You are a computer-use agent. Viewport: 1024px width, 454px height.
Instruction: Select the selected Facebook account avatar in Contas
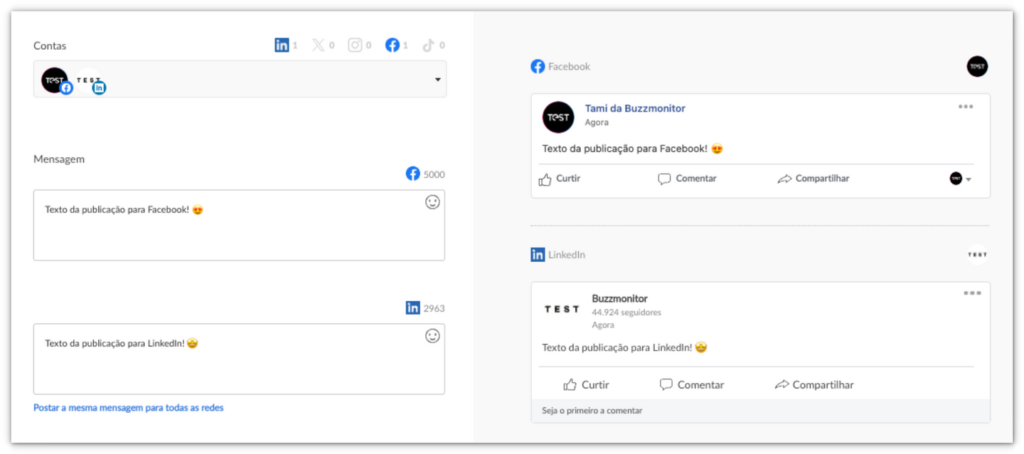[x=54, y=79]
